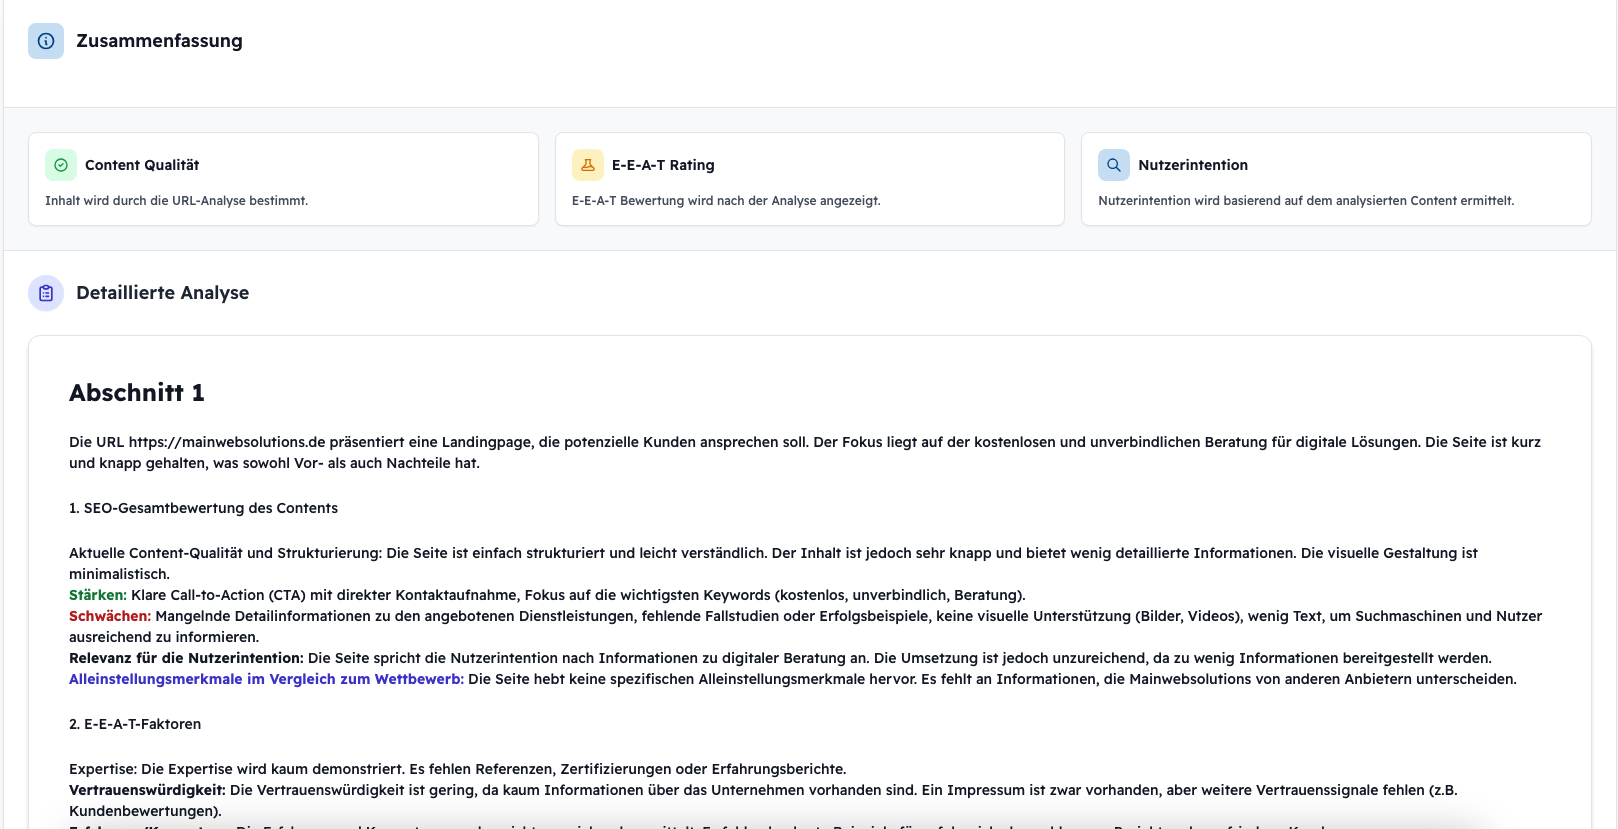Click the Abschnitt 1 heading
Screen dimensions: 1618x829
[x=137, y=393]
